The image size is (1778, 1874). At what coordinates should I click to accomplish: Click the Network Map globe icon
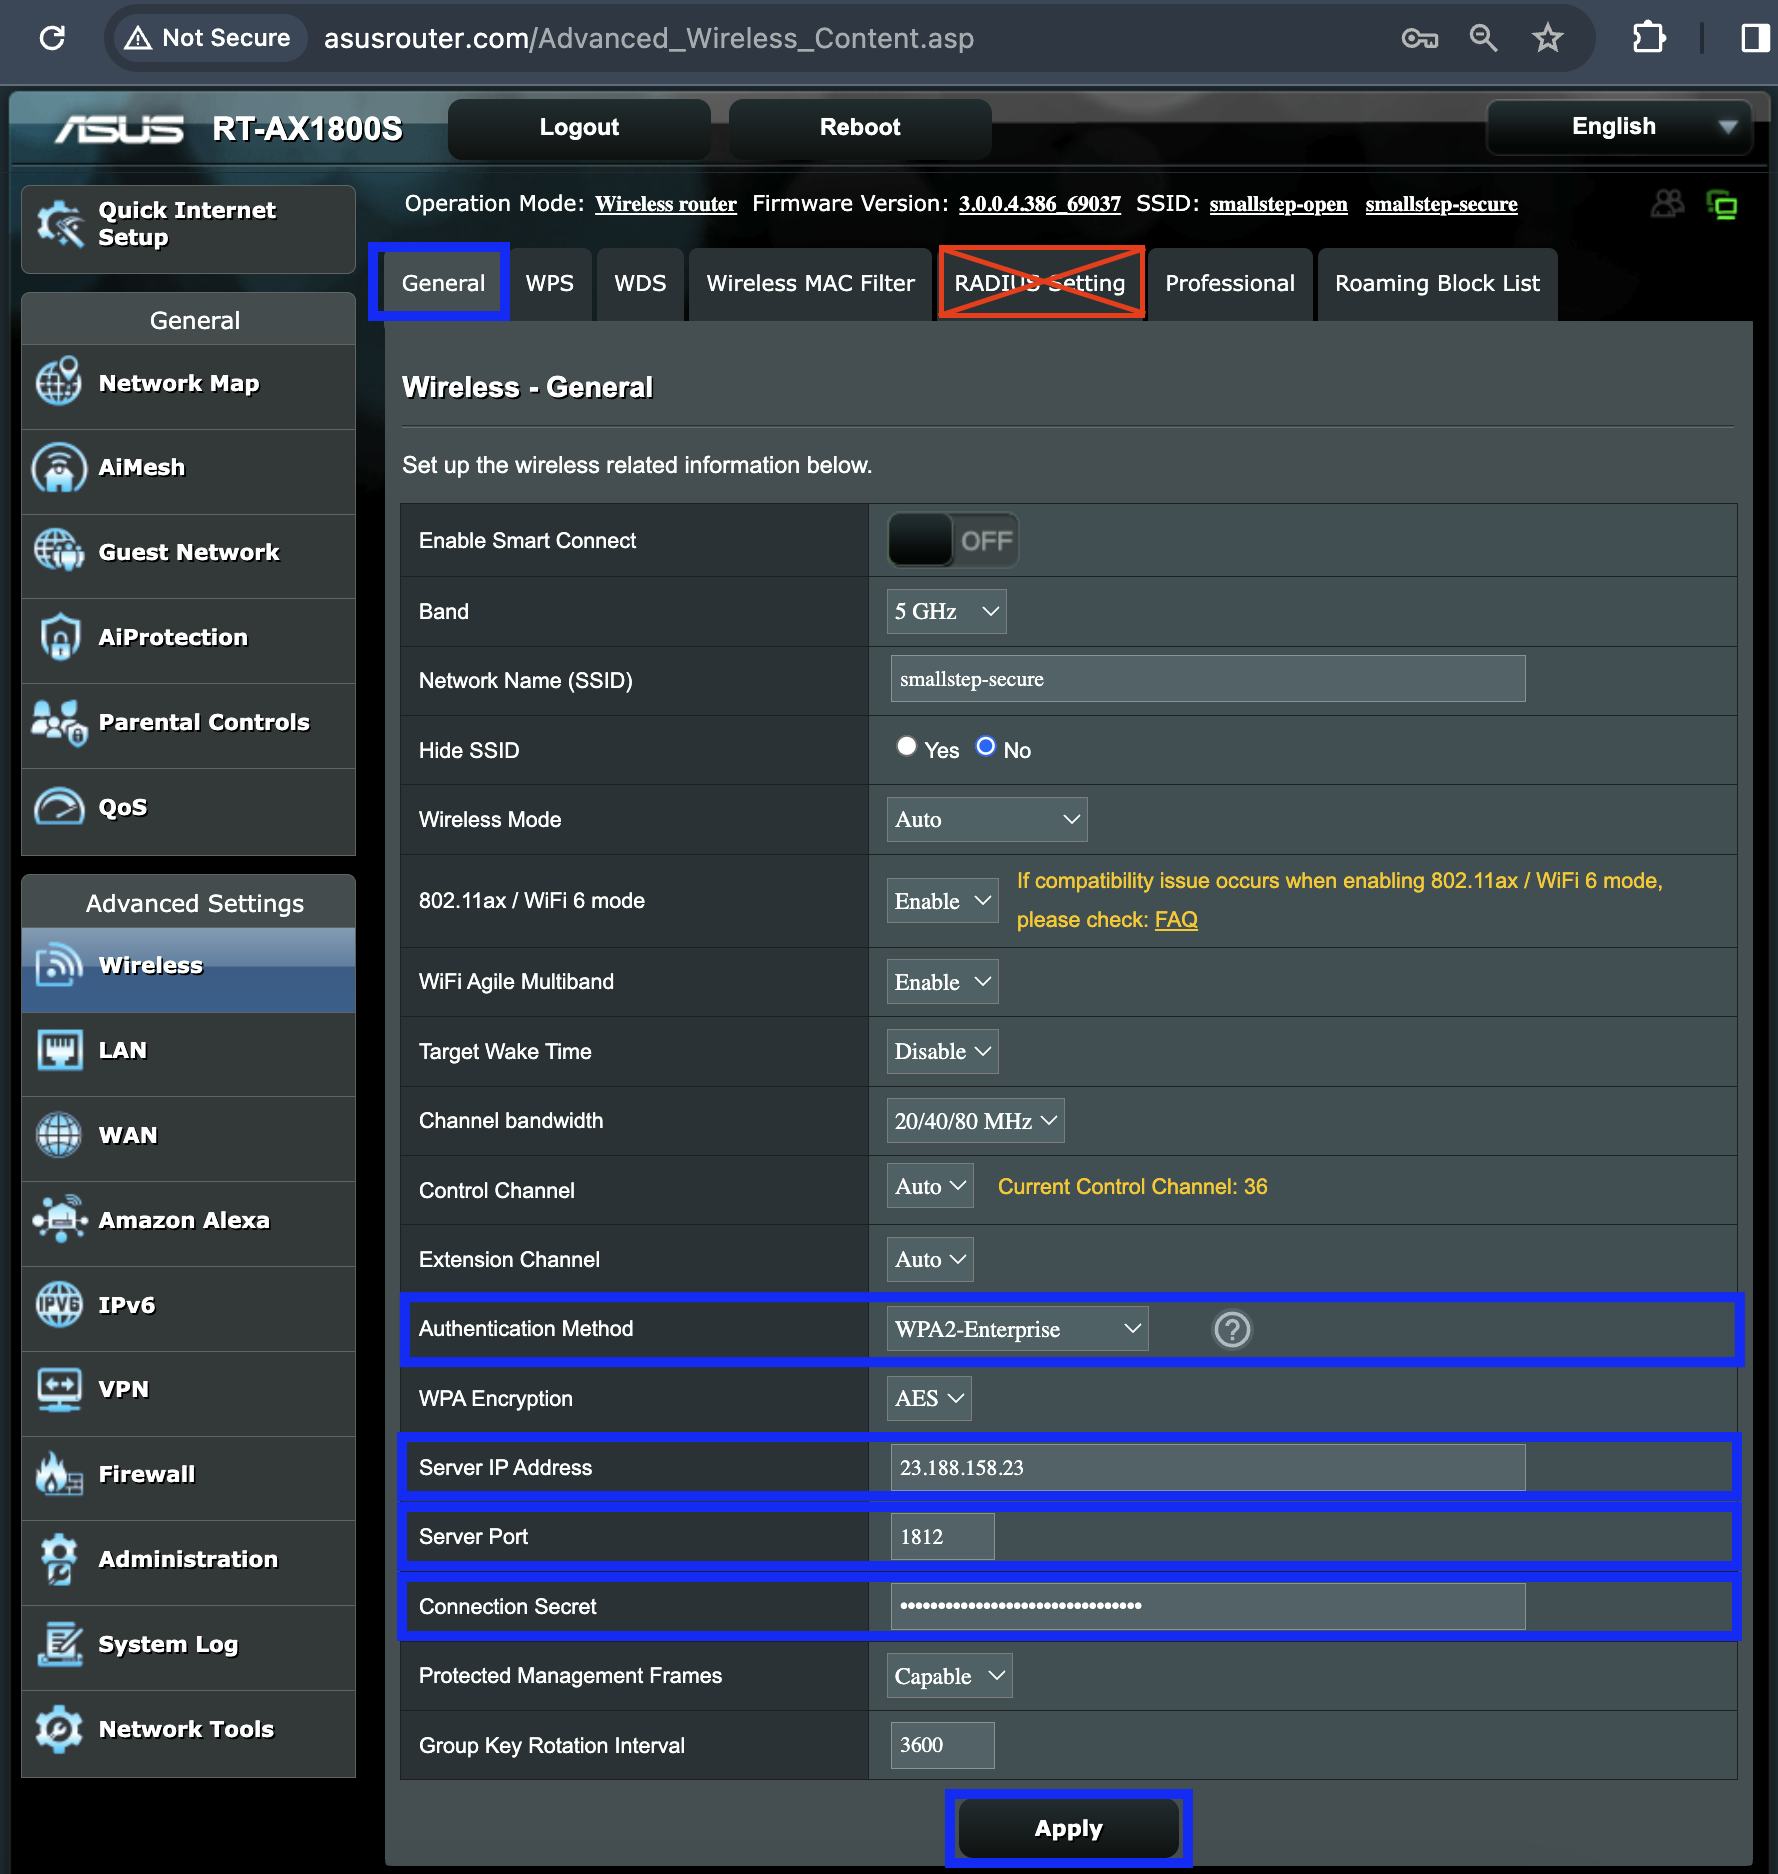[x=58, y=383]
